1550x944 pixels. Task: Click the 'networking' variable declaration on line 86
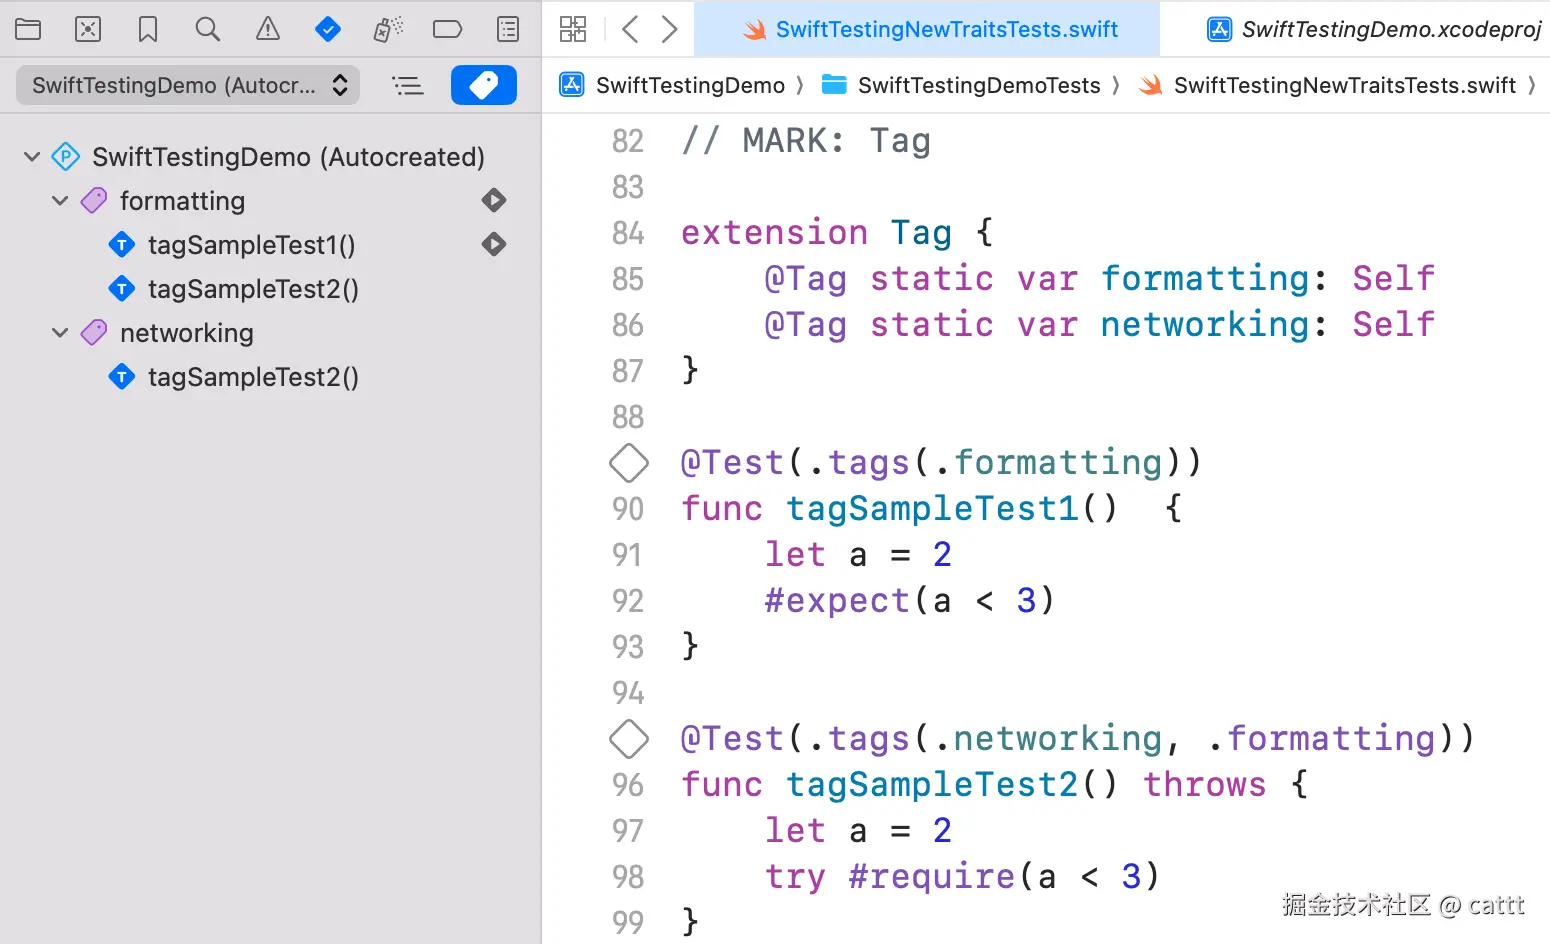tap(1205, 325)
